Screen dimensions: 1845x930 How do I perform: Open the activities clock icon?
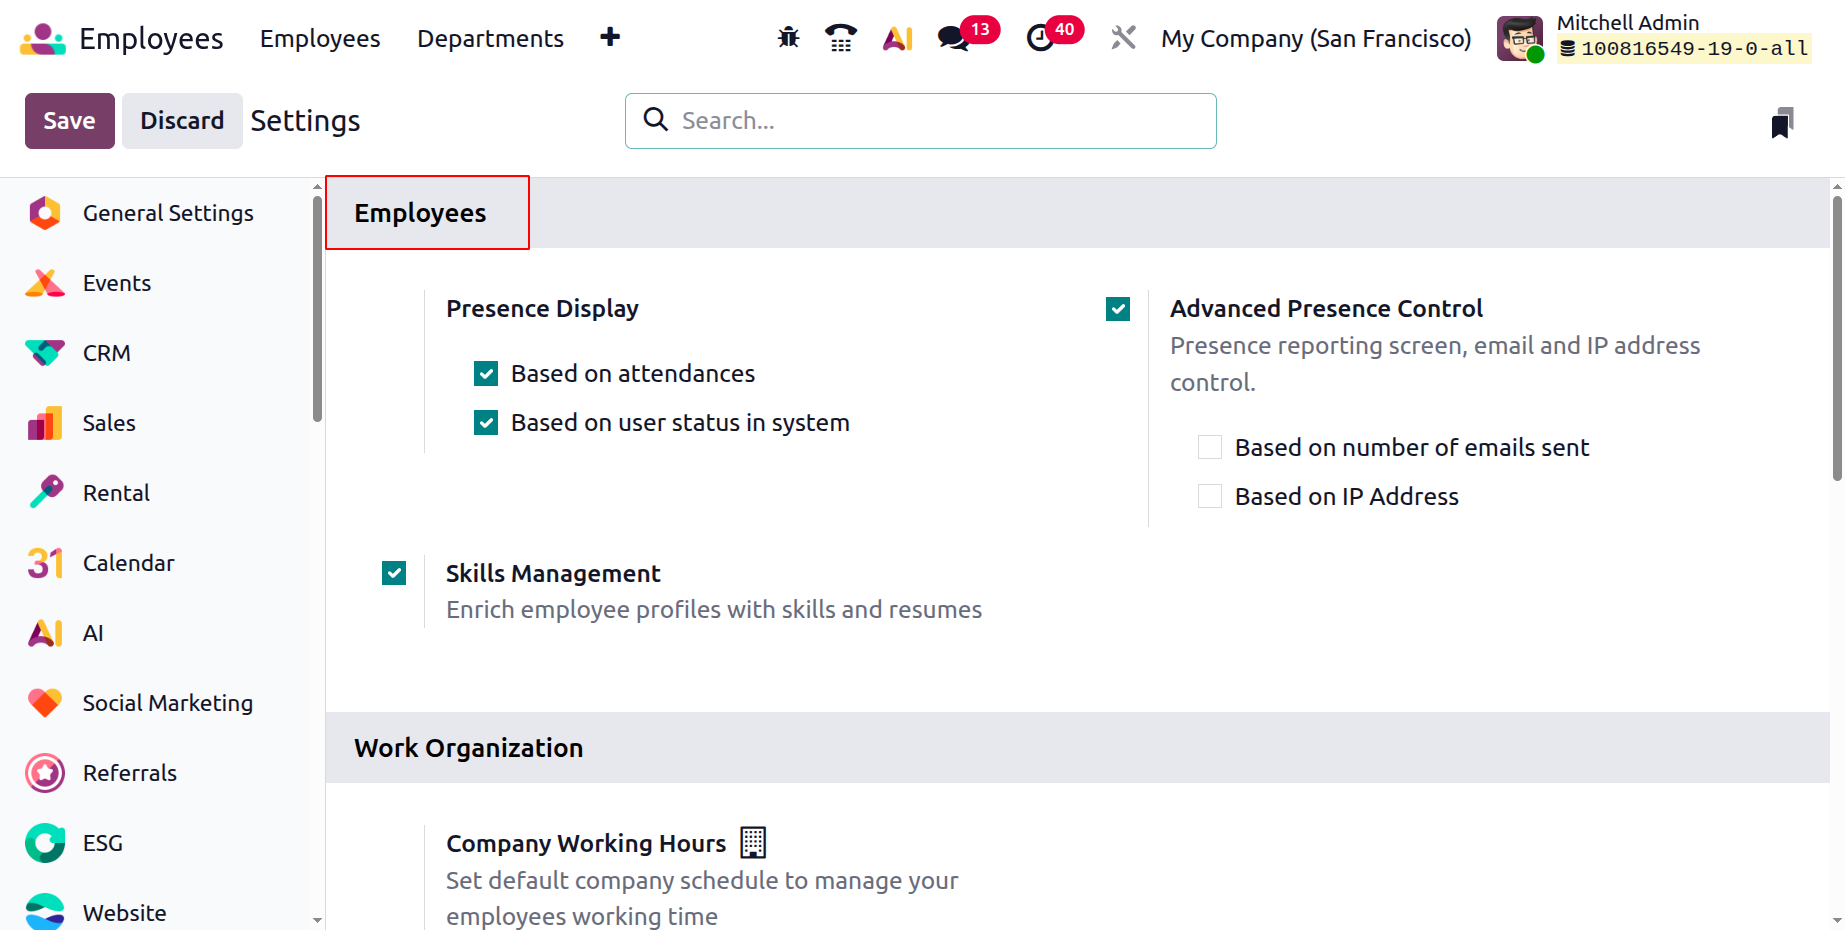(x=1040, y=38)
